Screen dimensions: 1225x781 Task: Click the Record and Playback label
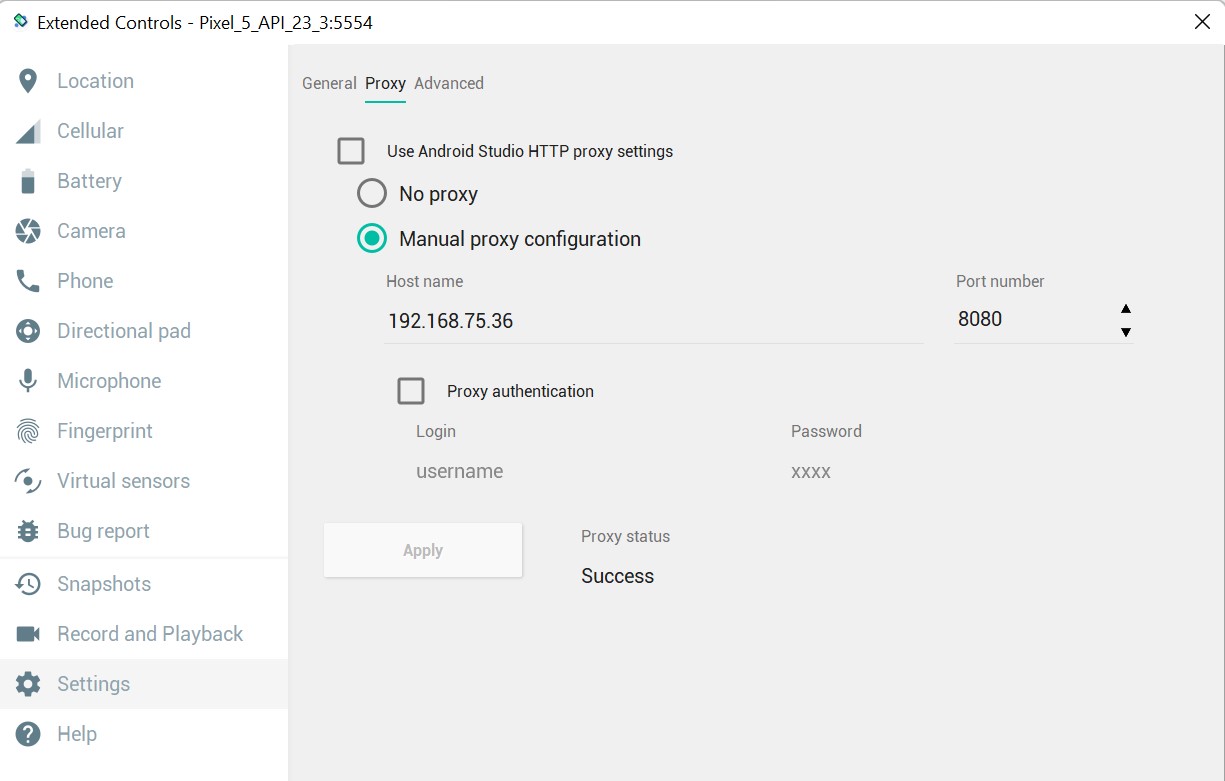(x=150, y=634)
